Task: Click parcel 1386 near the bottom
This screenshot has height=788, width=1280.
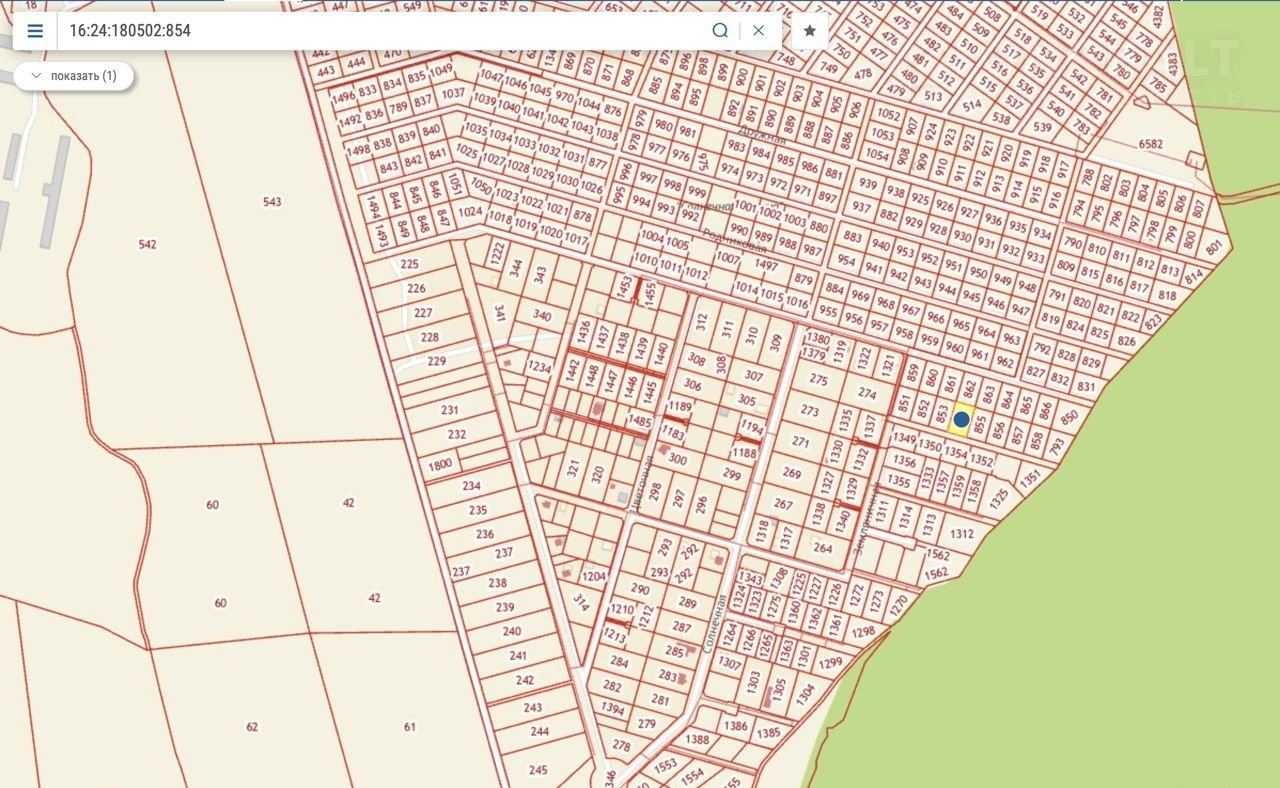Action: pos(736,726)
